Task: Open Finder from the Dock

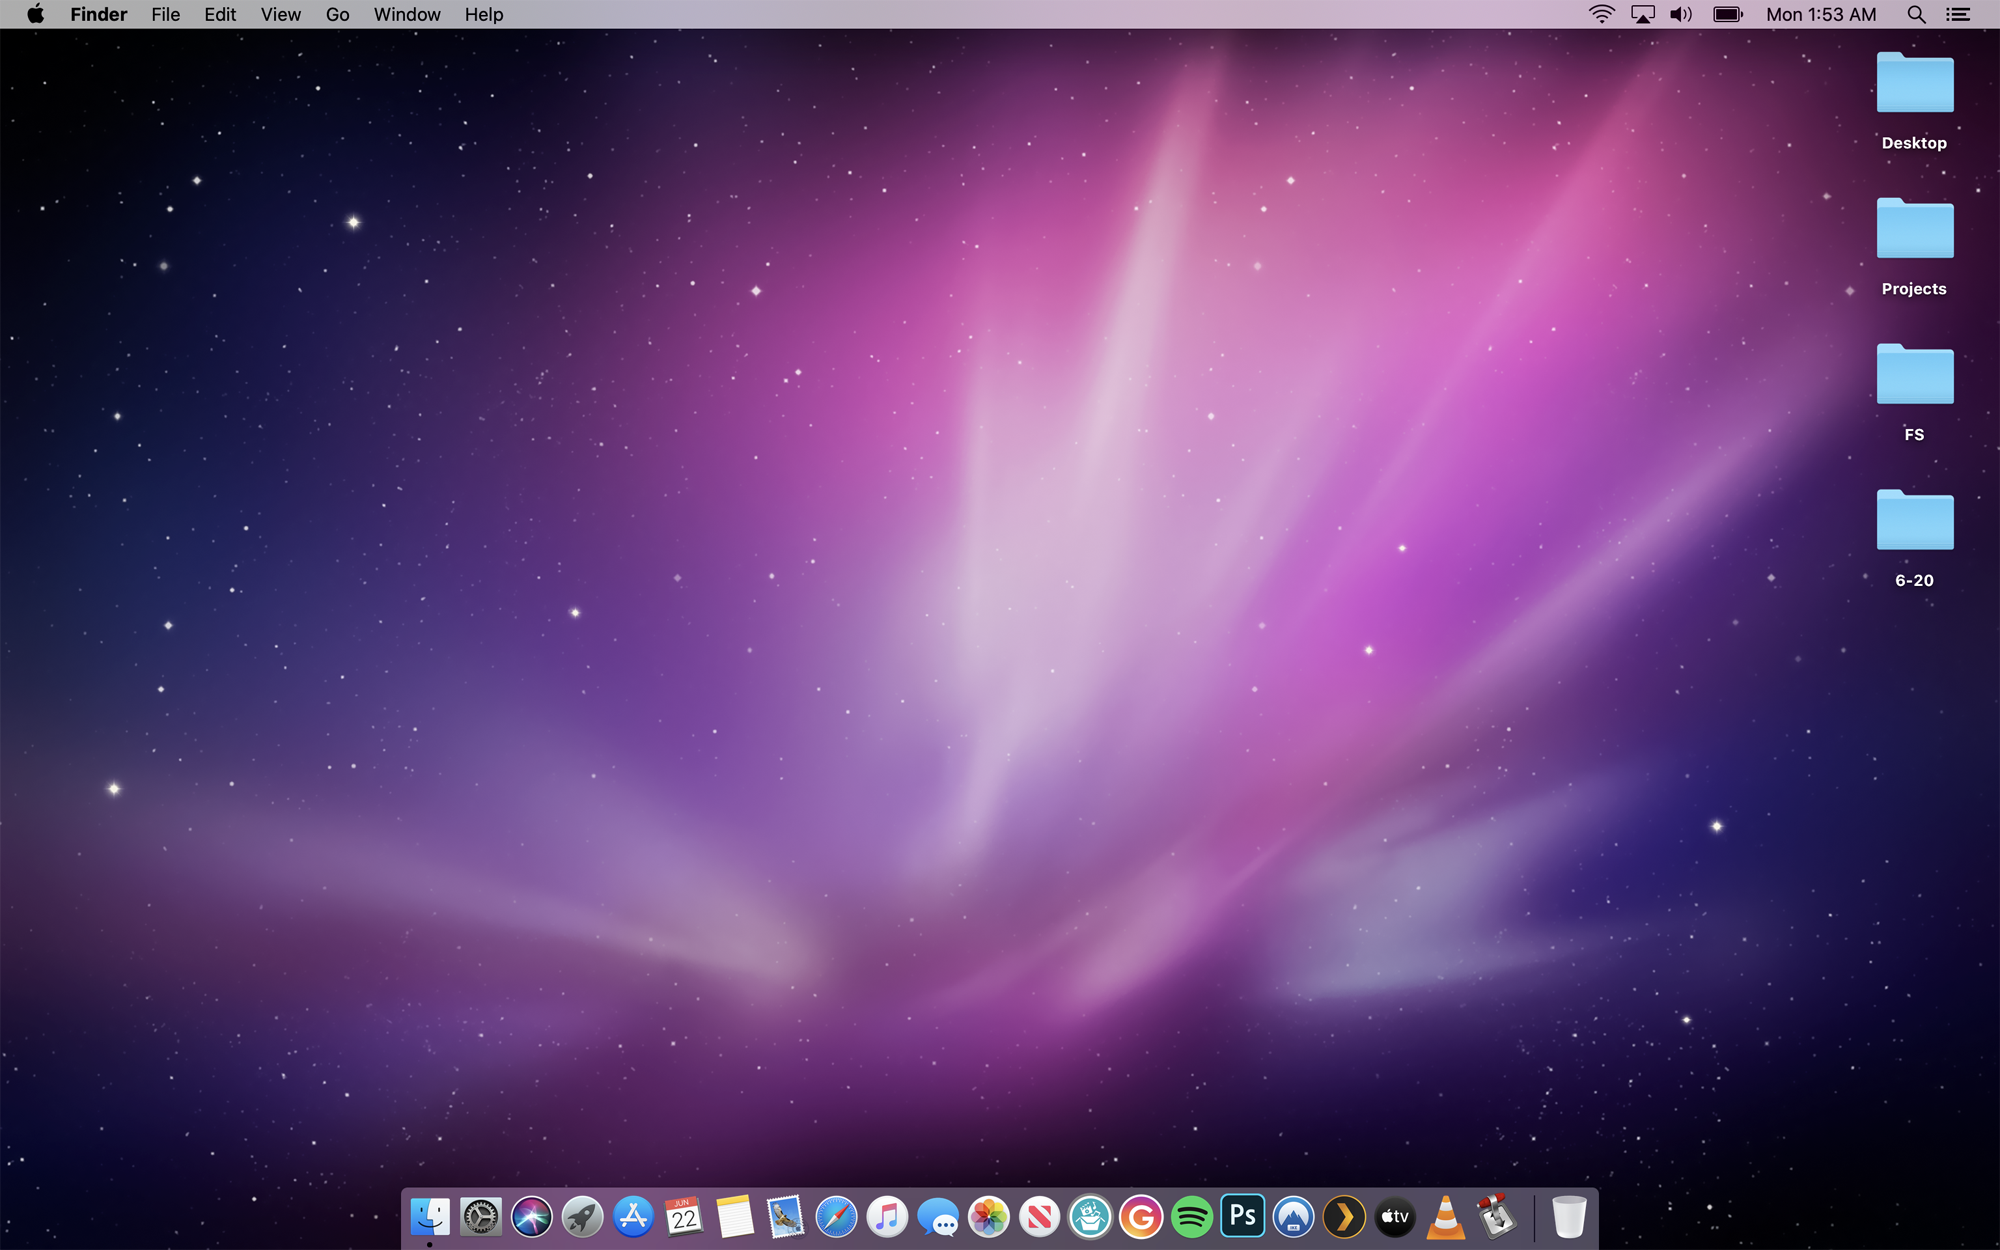Action: pos(430,1217)
